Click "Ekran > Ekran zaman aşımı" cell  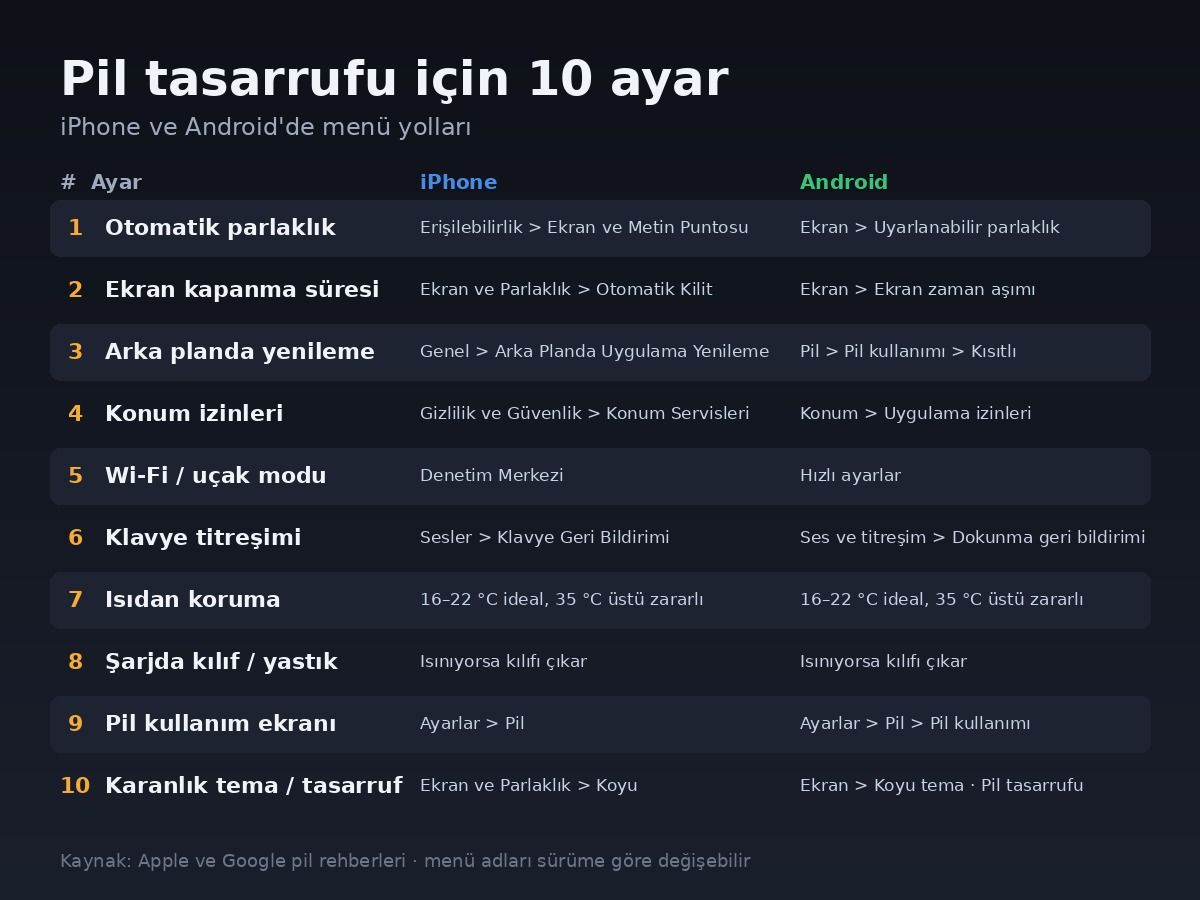[917, 290]
